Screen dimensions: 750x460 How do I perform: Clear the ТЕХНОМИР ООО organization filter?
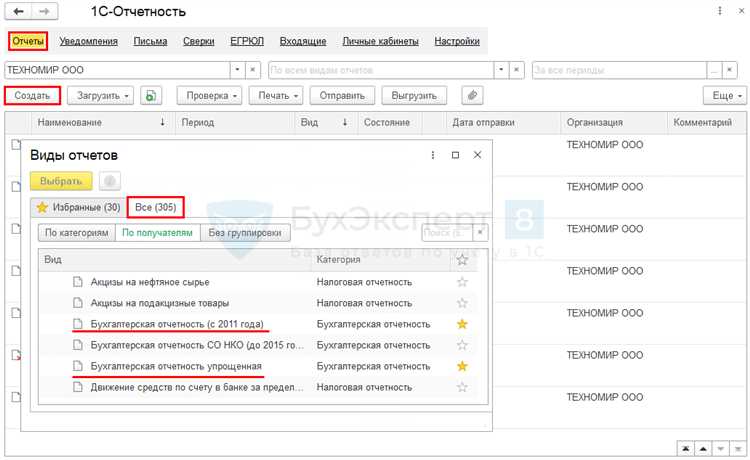point(253,70)
